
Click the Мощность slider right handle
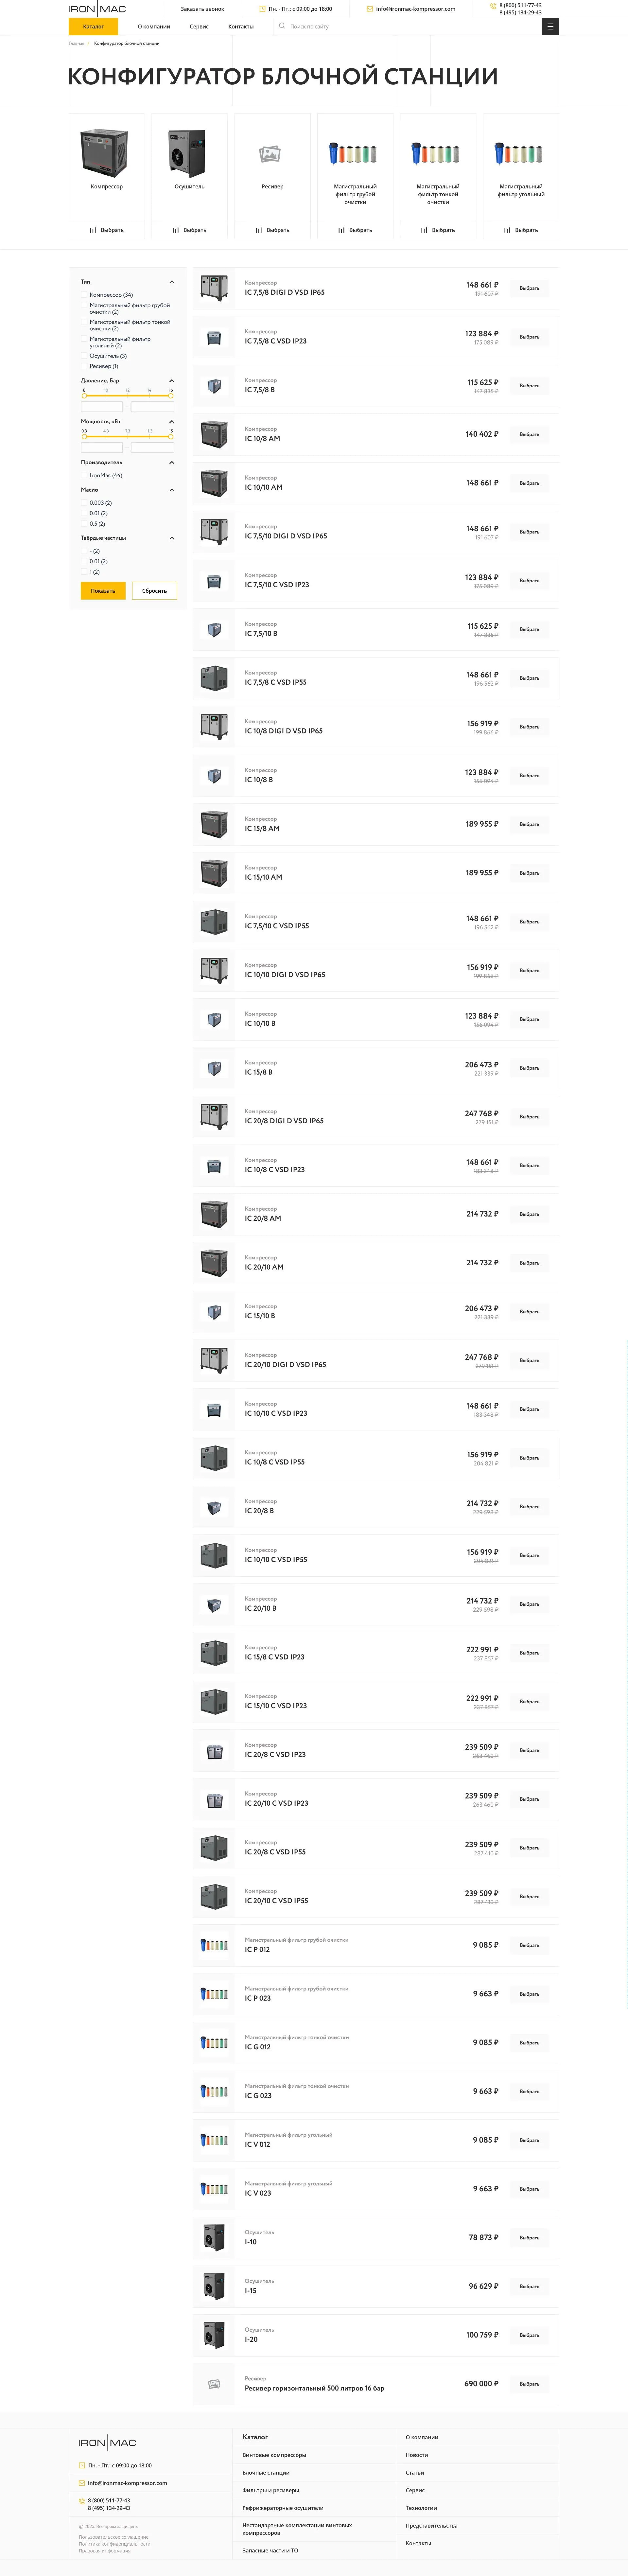pos(171,437)
